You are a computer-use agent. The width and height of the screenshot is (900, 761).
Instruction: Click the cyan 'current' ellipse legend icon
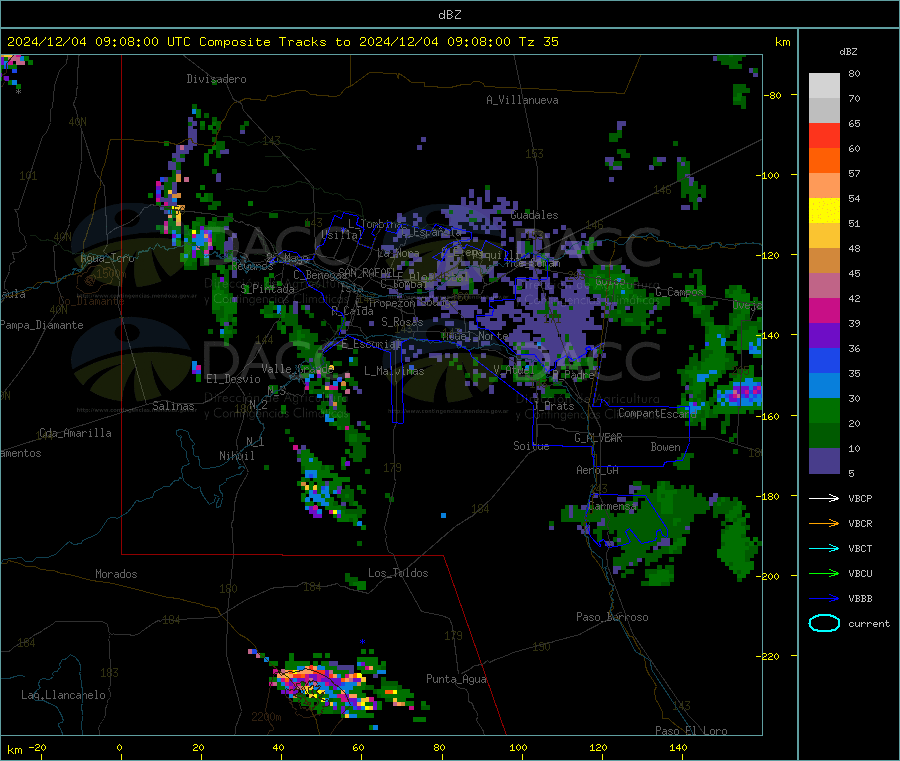tap(824, 623)
